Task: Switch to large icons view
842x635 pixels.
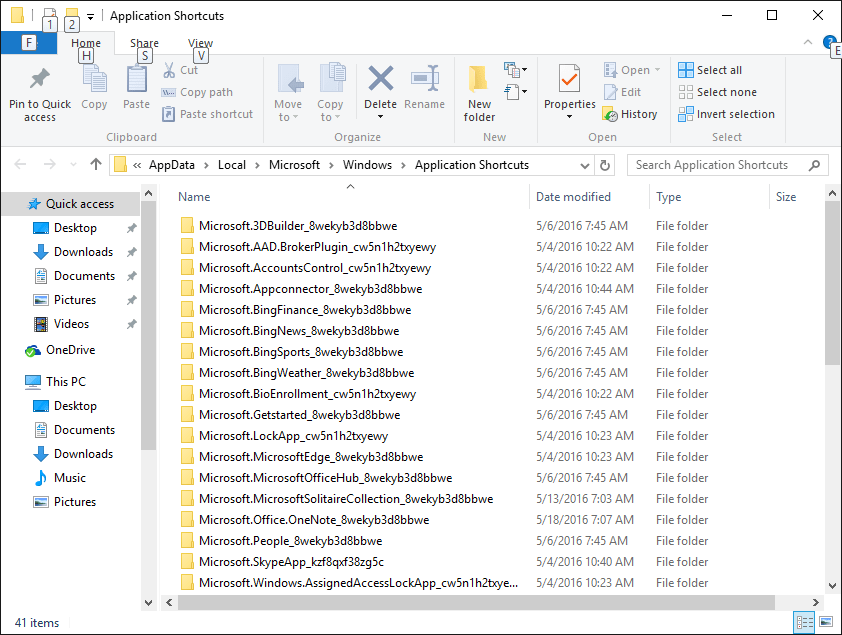Action: click(x=826, y=622)
